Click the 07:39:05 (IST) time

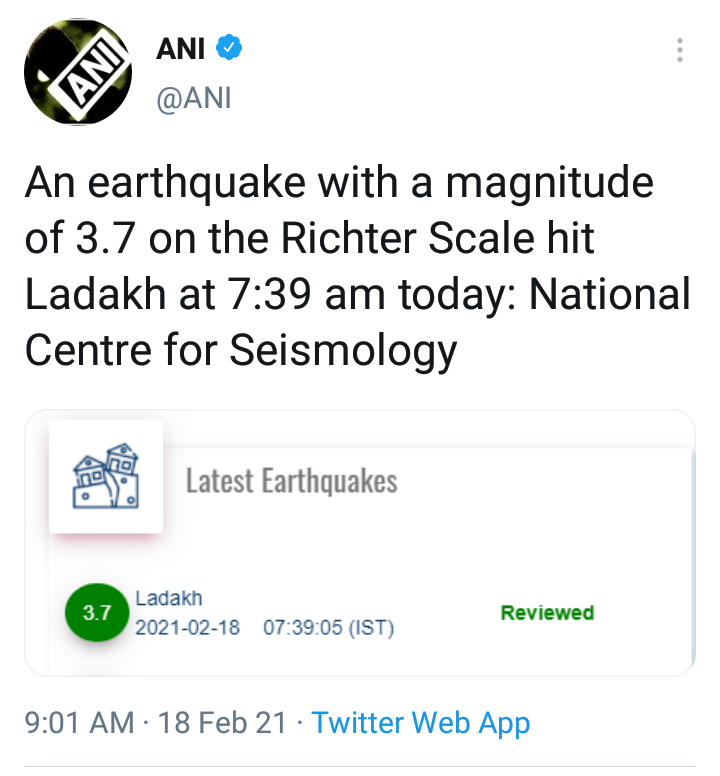[329, 628]
